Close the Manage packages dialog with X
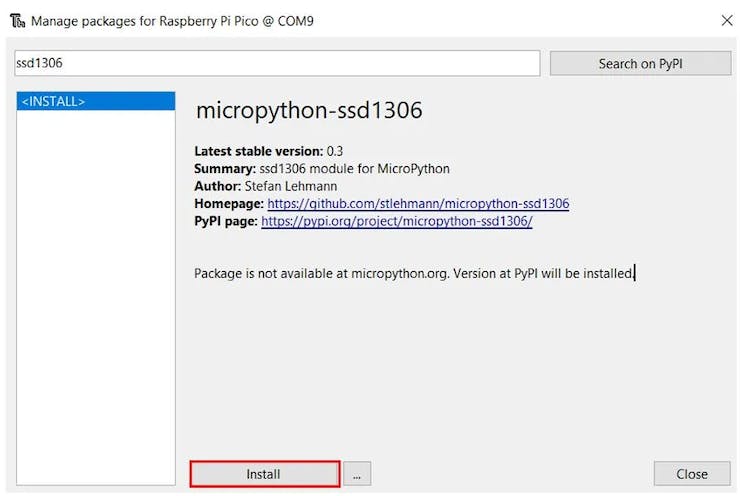 (x=727, y=20)
